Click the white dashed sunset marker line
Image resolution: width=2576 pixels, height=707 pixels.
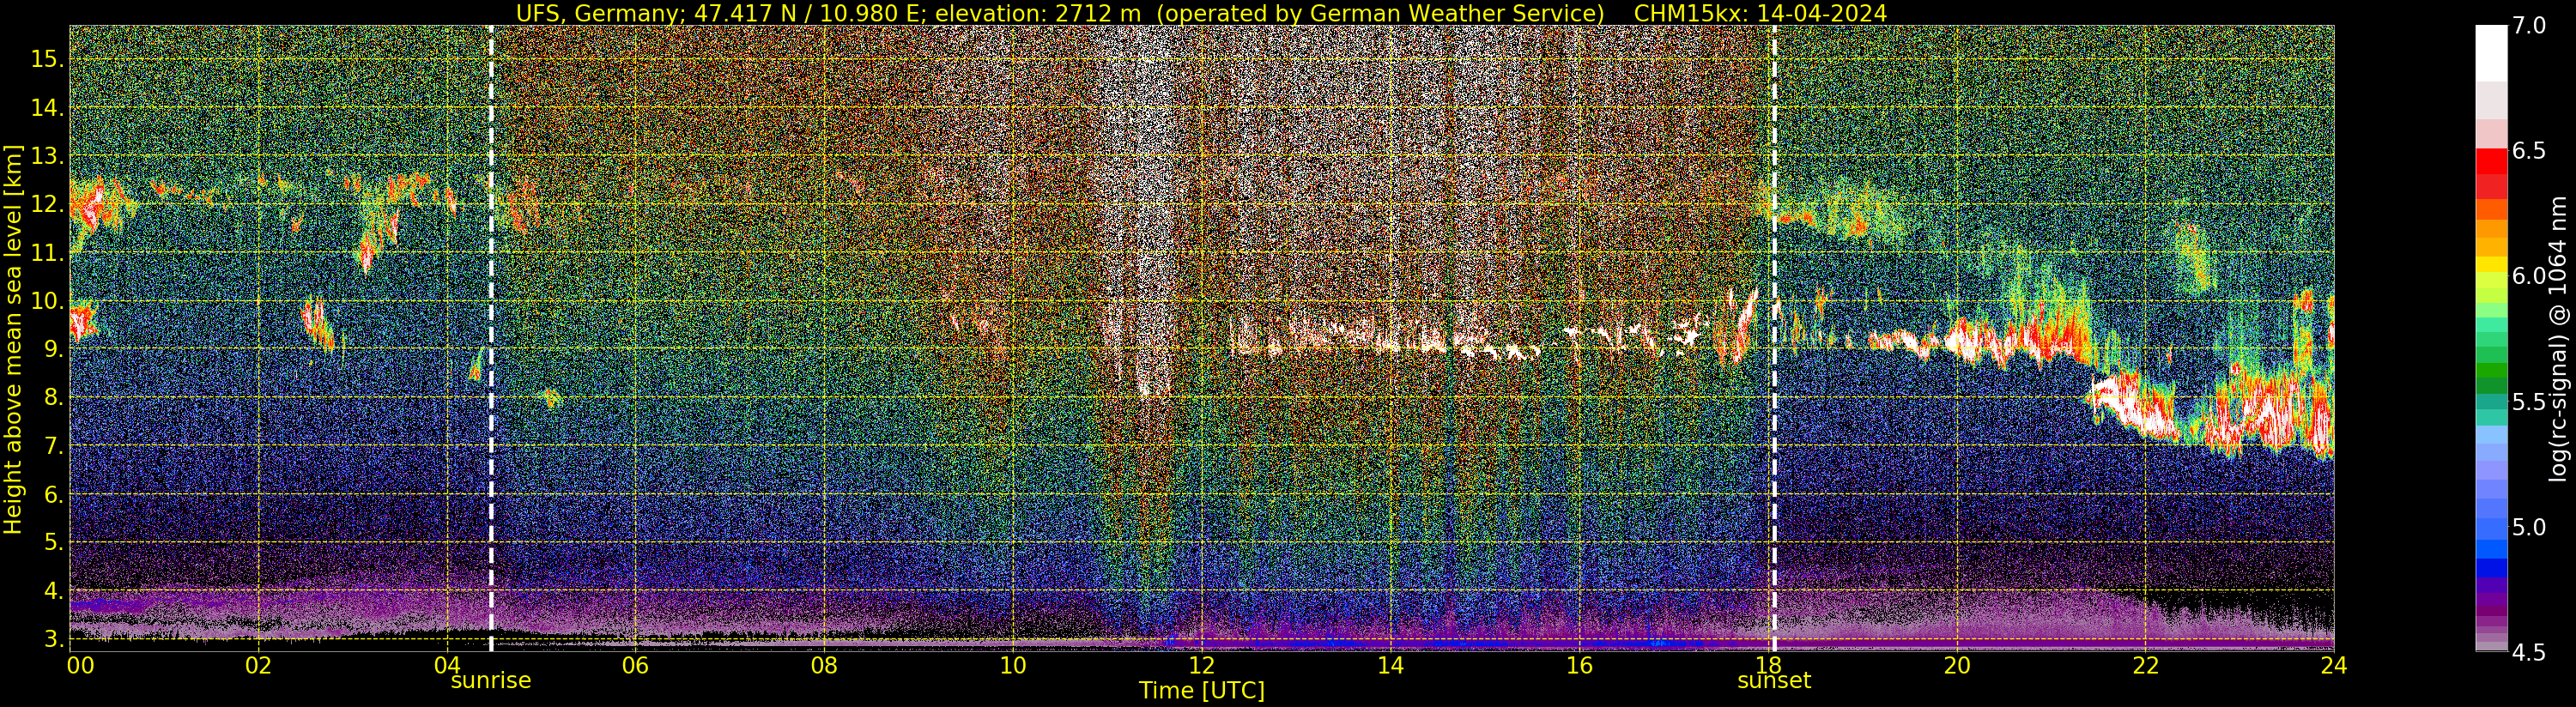tap(1774, 338)
